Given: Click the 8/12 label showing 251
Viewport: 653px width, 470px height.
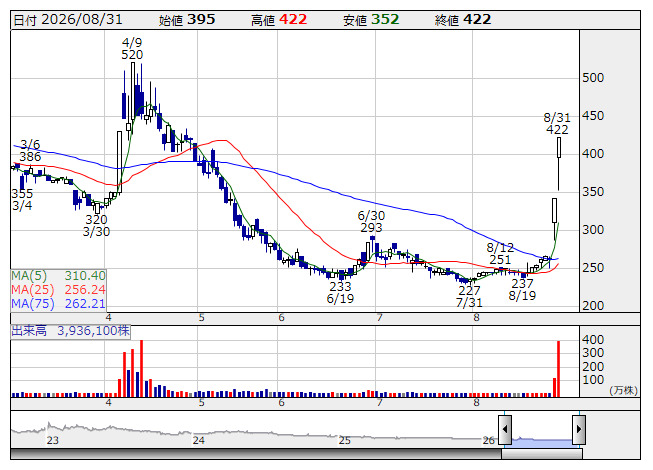Looking at the screenshot, I should (x=500, y=254).
